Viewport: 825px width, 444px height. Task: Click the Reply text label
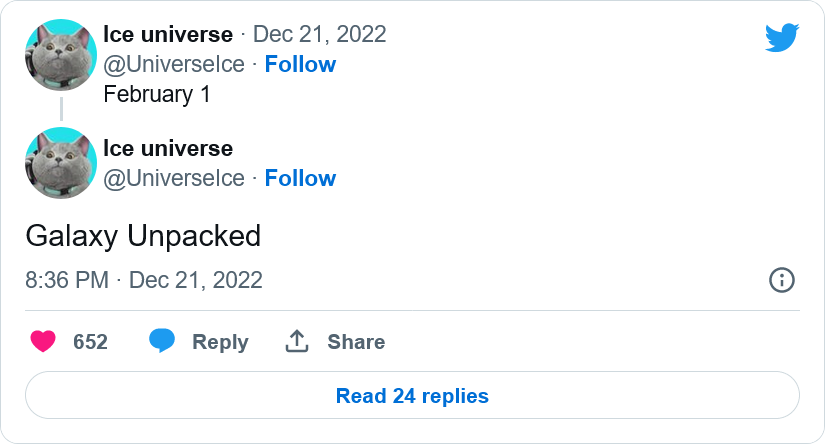[x=220, y=342]
